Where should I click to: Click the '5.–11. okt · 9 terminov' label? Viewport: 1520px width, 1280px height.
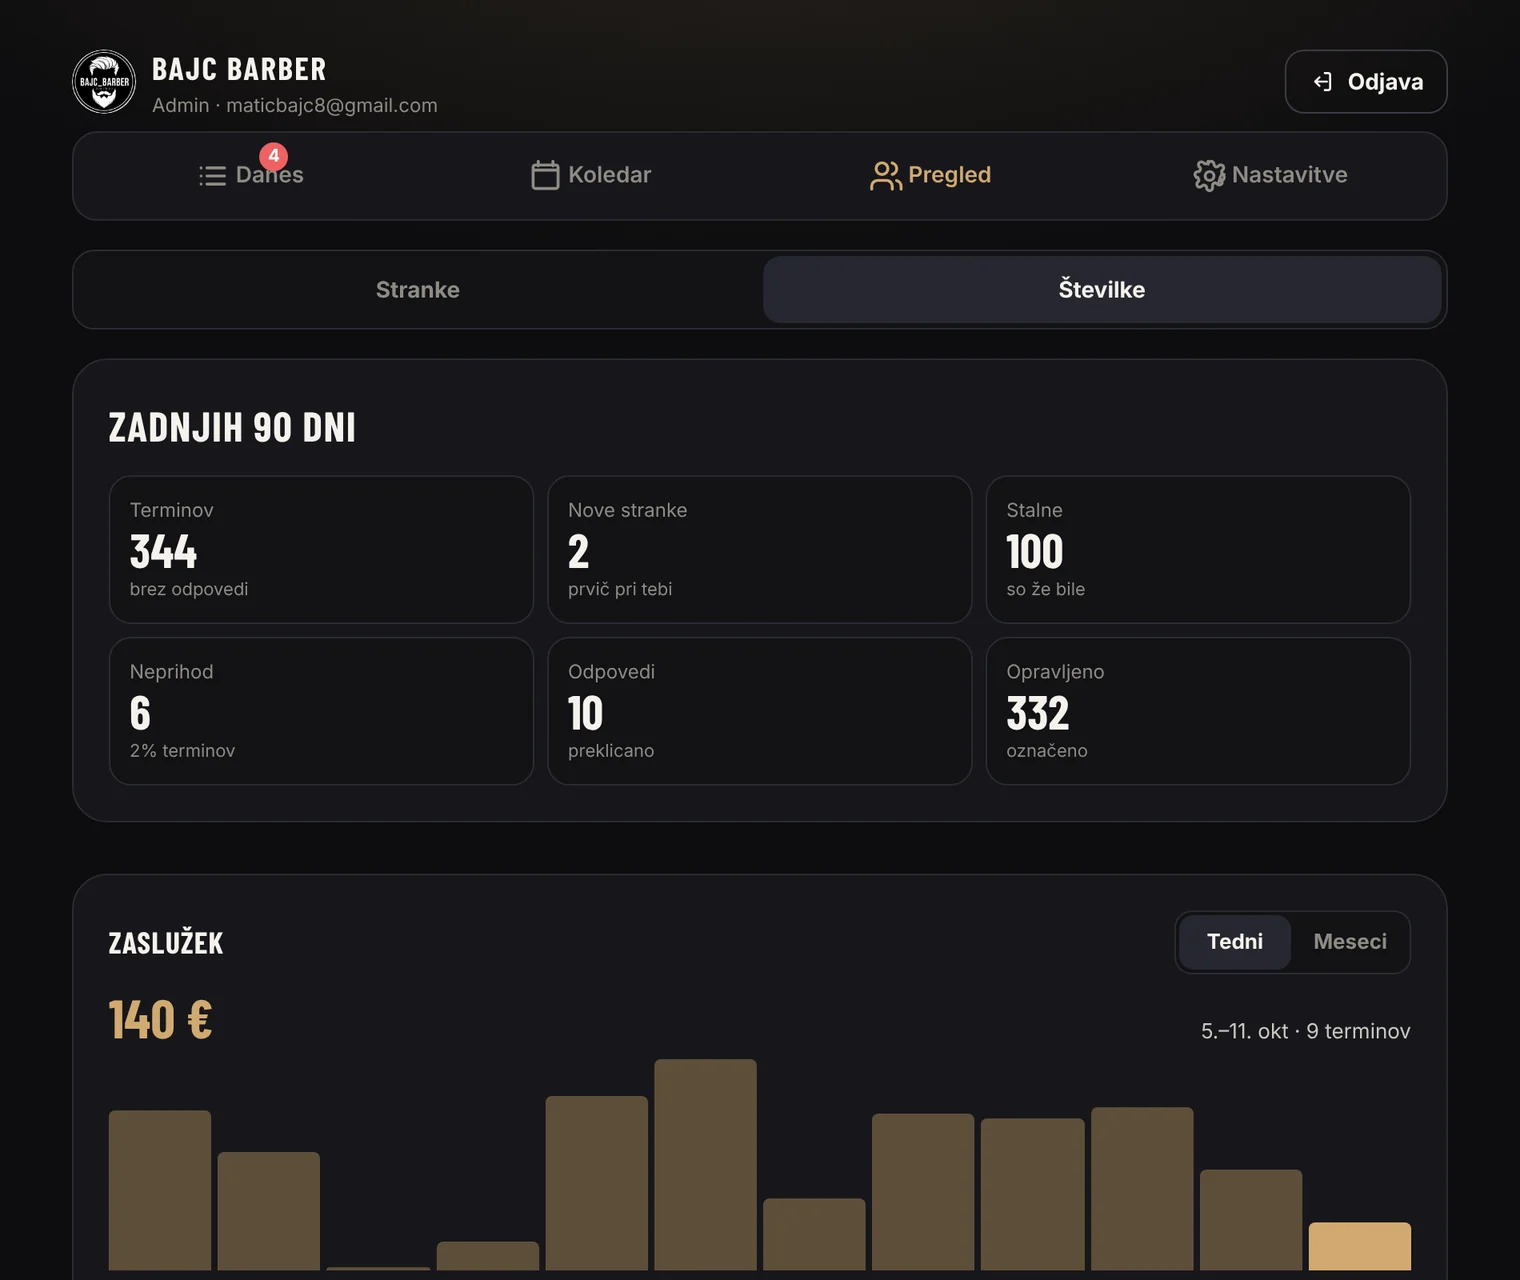1305,1031
